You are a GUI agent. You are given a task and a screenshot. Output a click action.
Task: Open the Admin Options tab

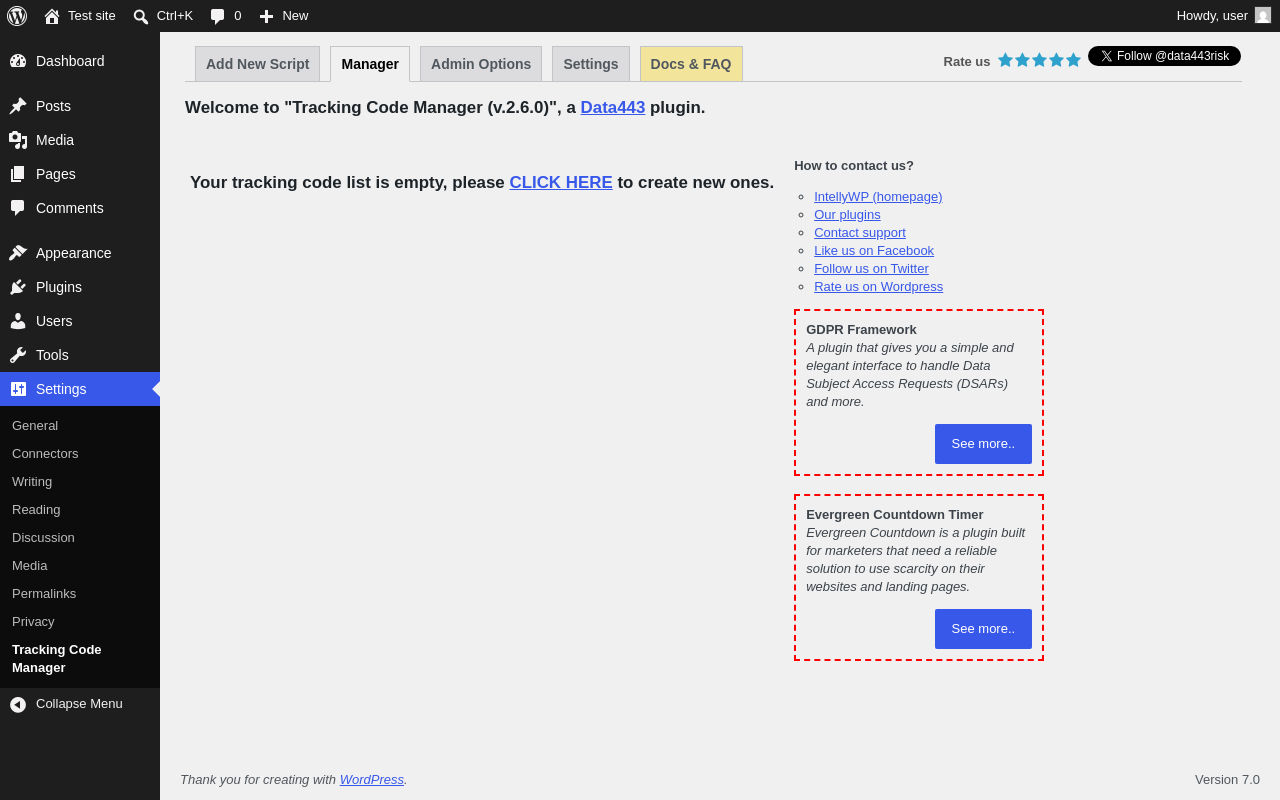click(481, 64)
